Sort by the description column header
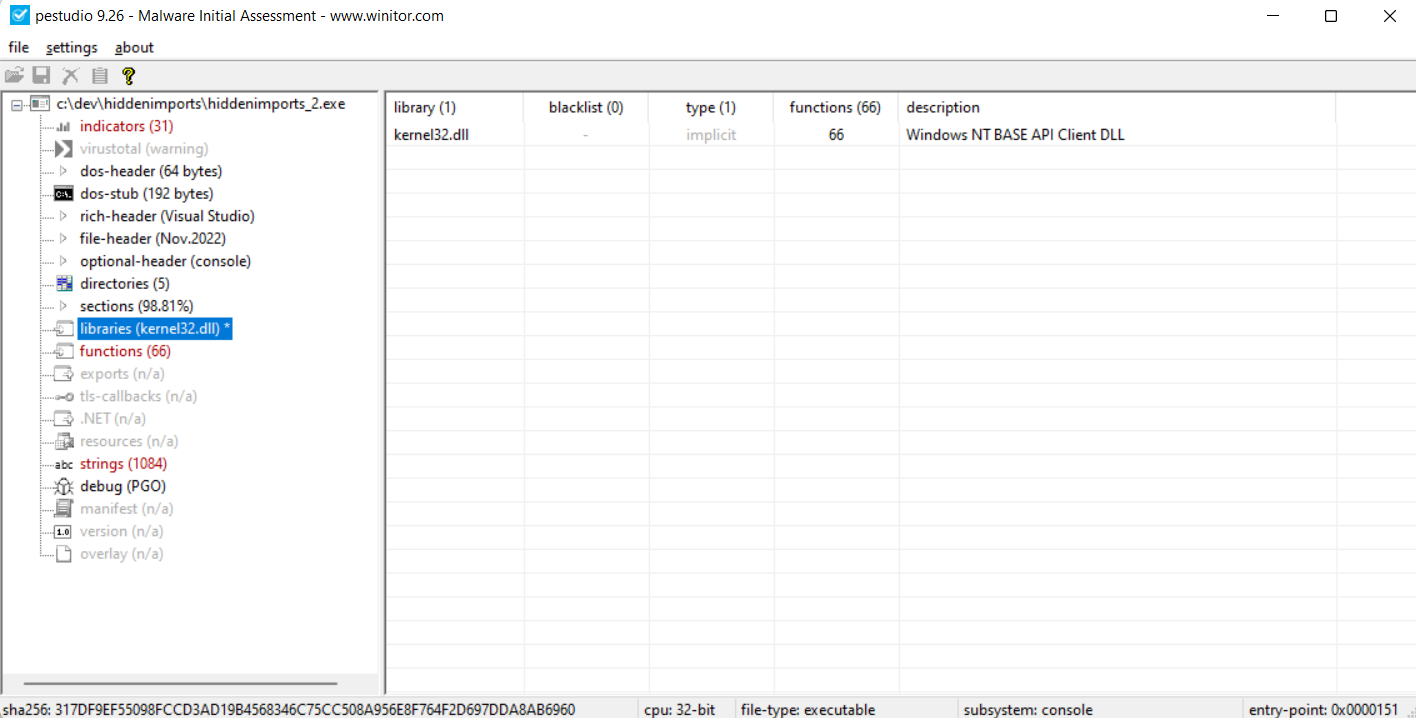1416x718 pixels. (x=1117, y=107)
